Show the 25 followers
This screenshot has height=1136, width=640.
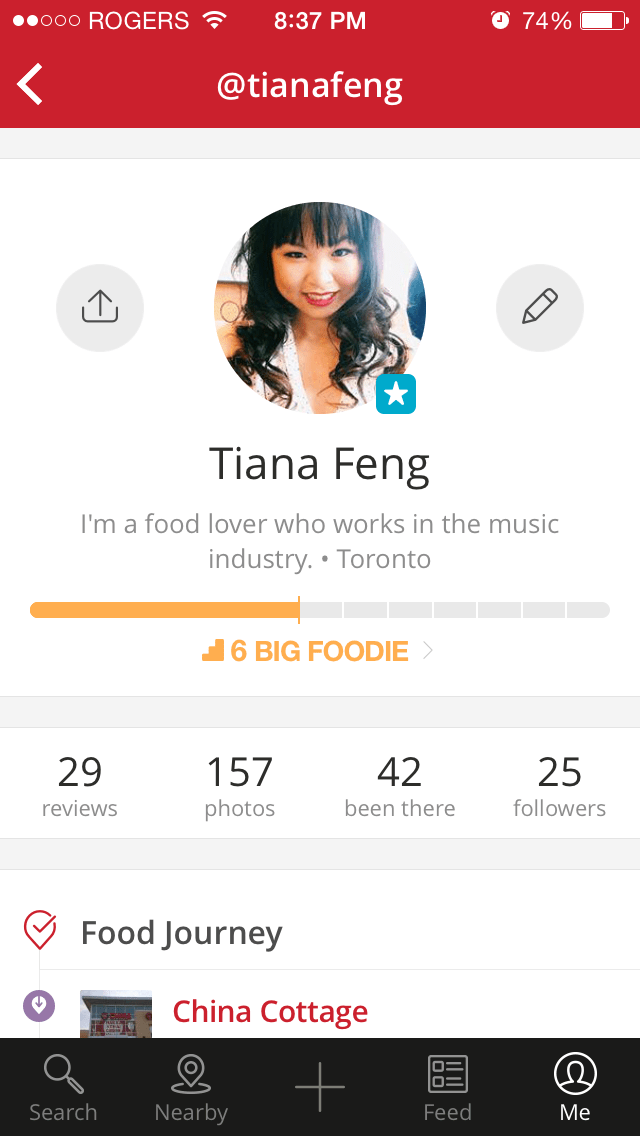tap(559, 786)
